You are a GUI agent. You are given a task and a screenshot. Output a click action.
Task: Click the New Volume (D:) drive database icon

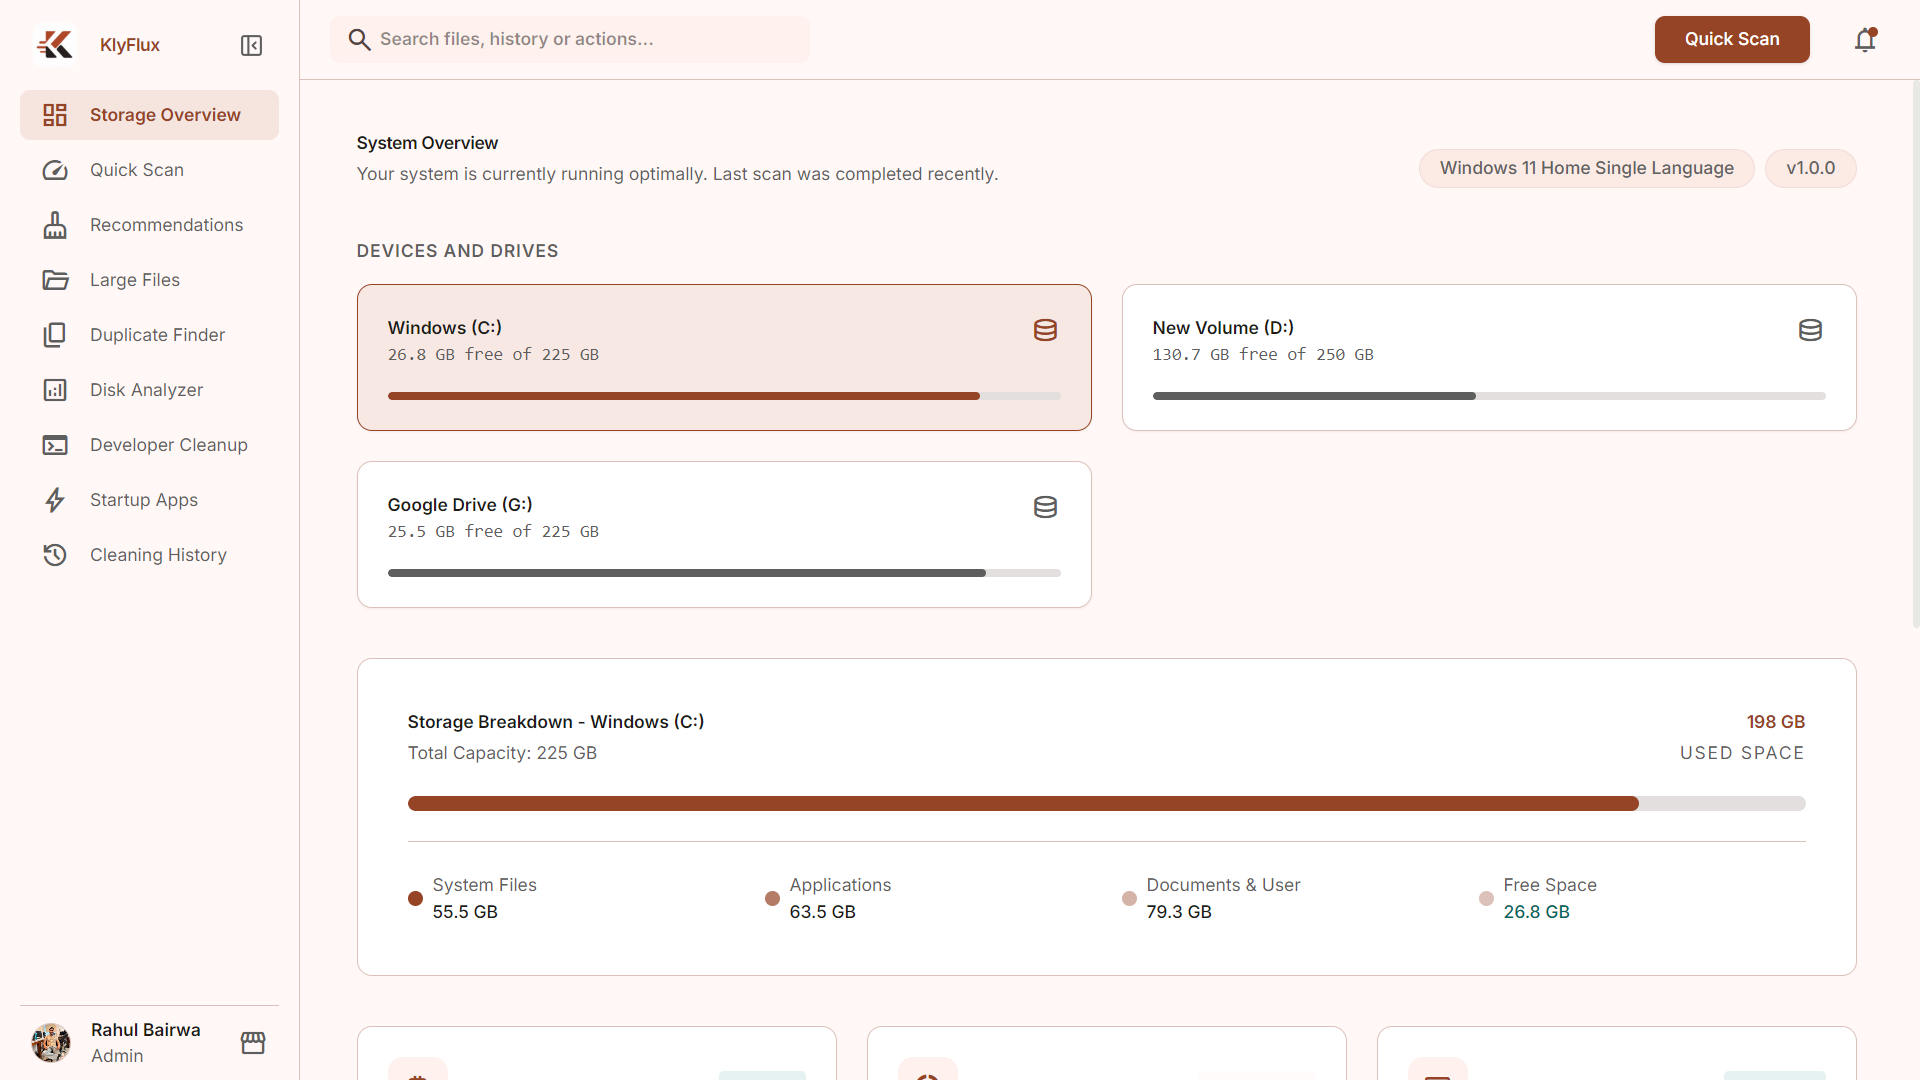(x=1810, y=330)
